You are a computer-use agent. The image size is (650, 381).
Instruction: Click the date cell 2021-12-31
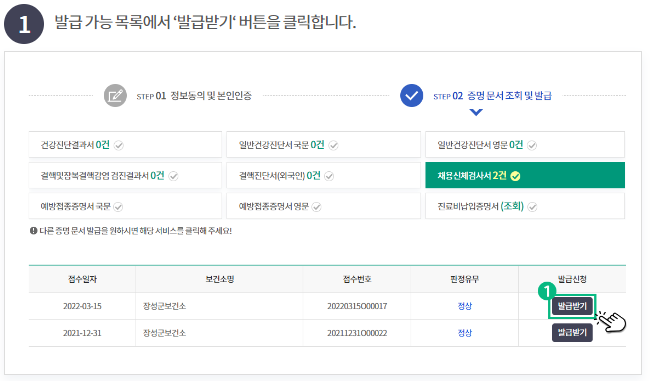(x=82, y=333)
